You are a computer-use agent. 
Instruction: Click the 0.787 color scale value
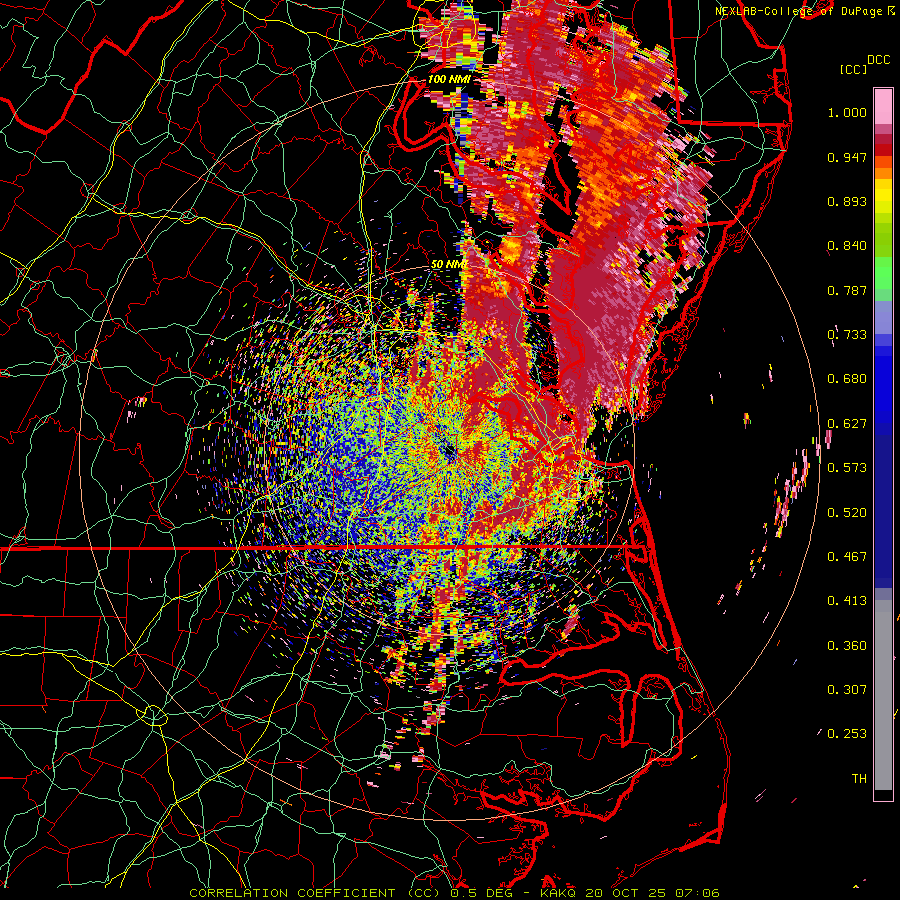click(847, 290)
